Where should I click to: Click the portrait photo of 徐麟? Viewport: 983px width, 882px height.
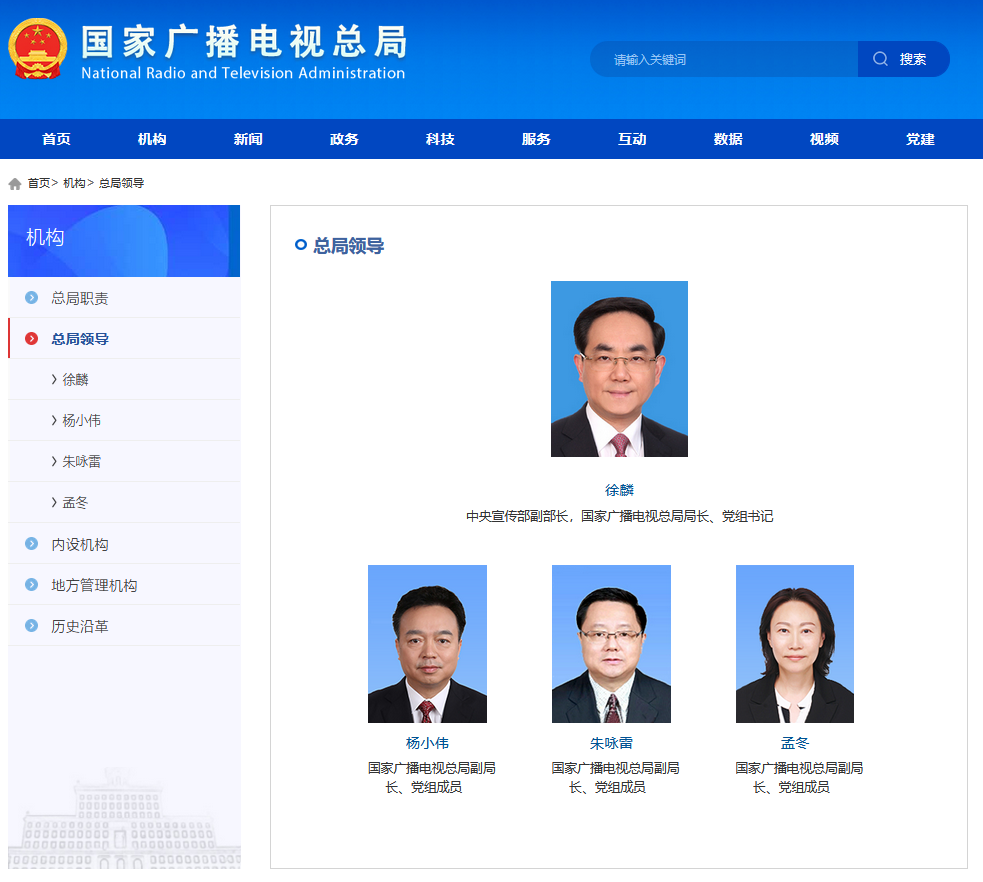click(619, 369)
